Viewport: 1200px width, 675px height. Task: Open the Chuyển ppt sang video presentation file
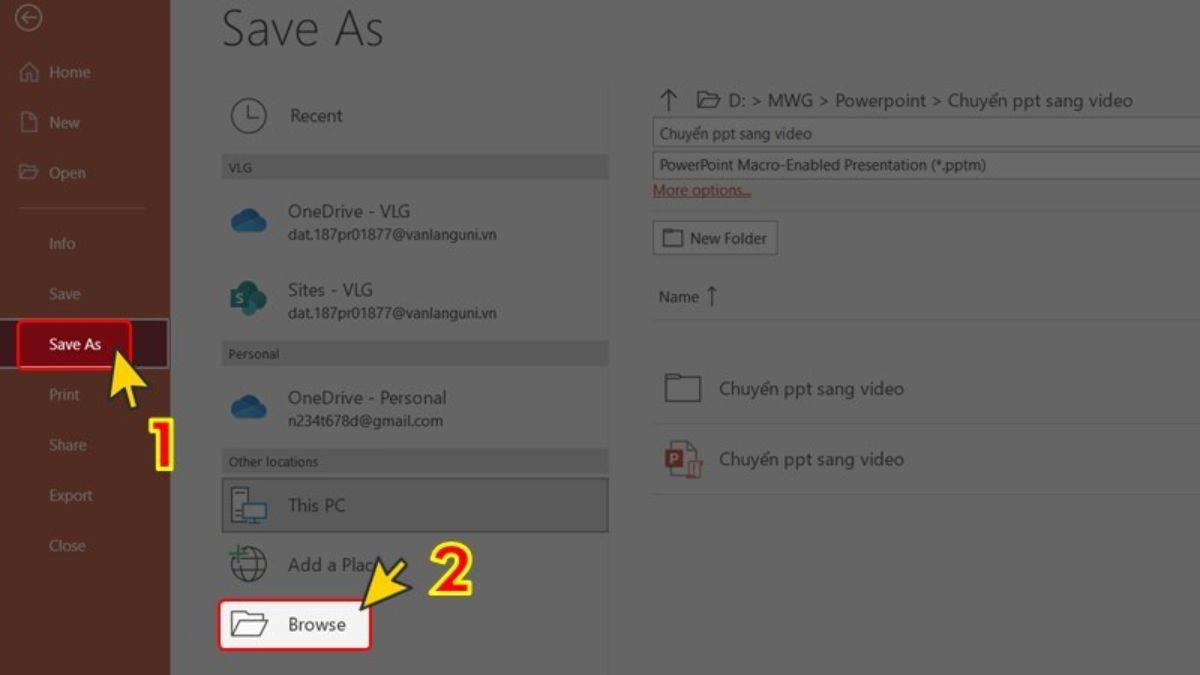tap(810, 460)
